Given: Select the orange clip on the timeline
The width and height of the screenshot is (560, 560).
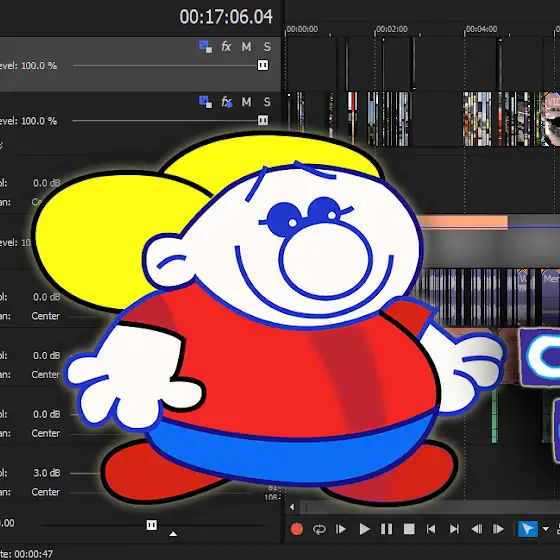Looking at the screenshot, I should [x=464, y=222].
